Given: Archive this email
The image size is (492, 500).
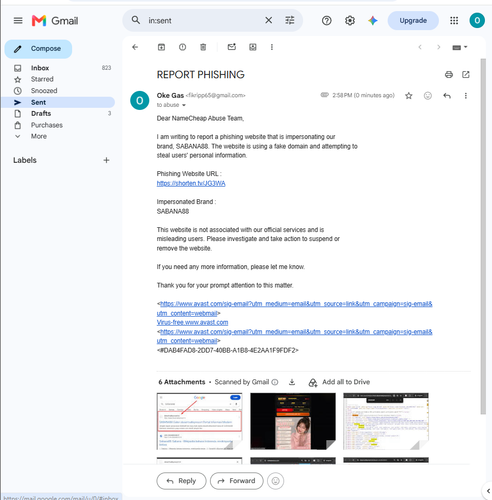Looking at the screenshot, I should point(161,47).
